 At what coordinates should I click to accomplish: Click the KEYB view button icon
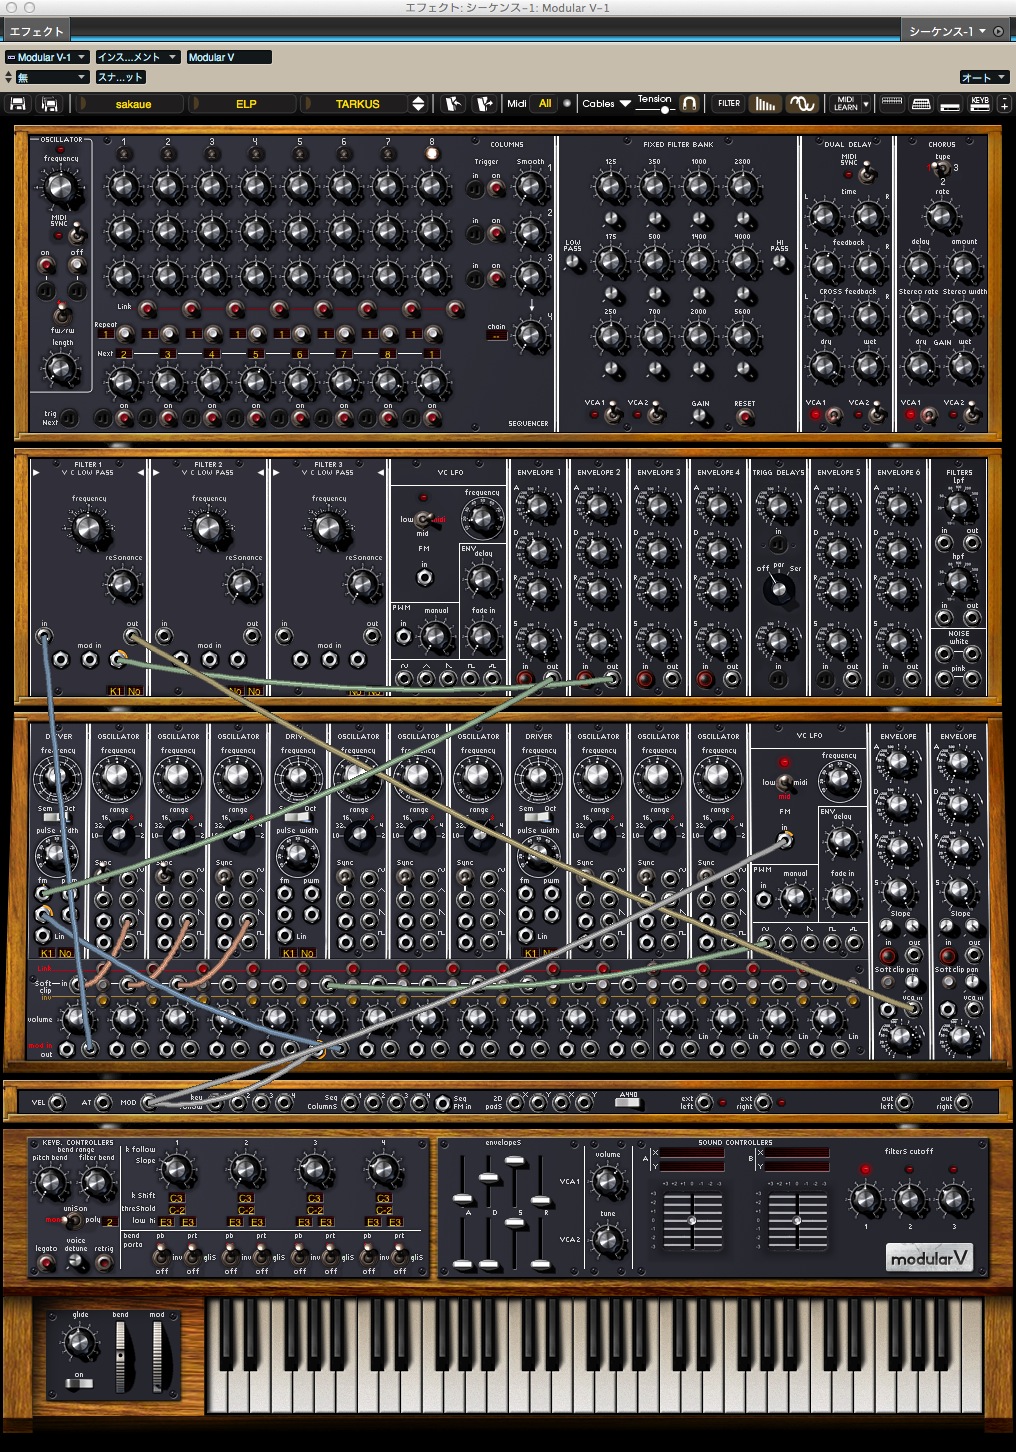(980, 104)
